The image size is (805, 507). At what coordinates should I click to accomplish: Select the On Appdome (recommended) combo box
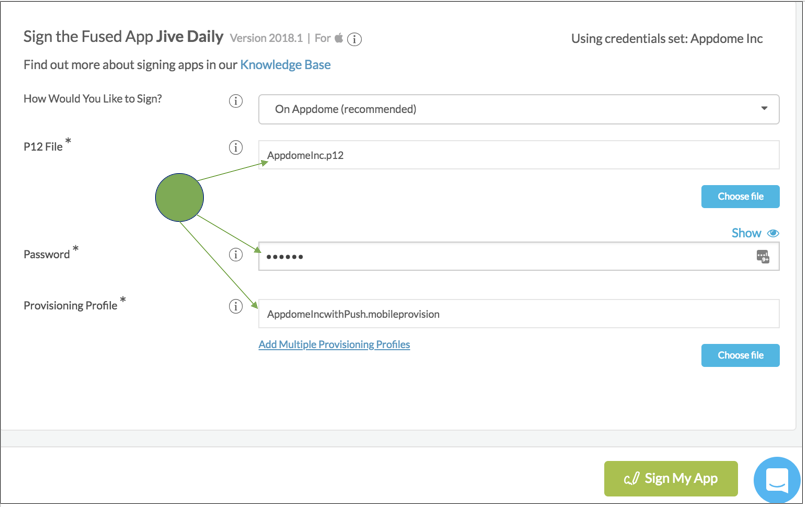(x=519, y=109)
